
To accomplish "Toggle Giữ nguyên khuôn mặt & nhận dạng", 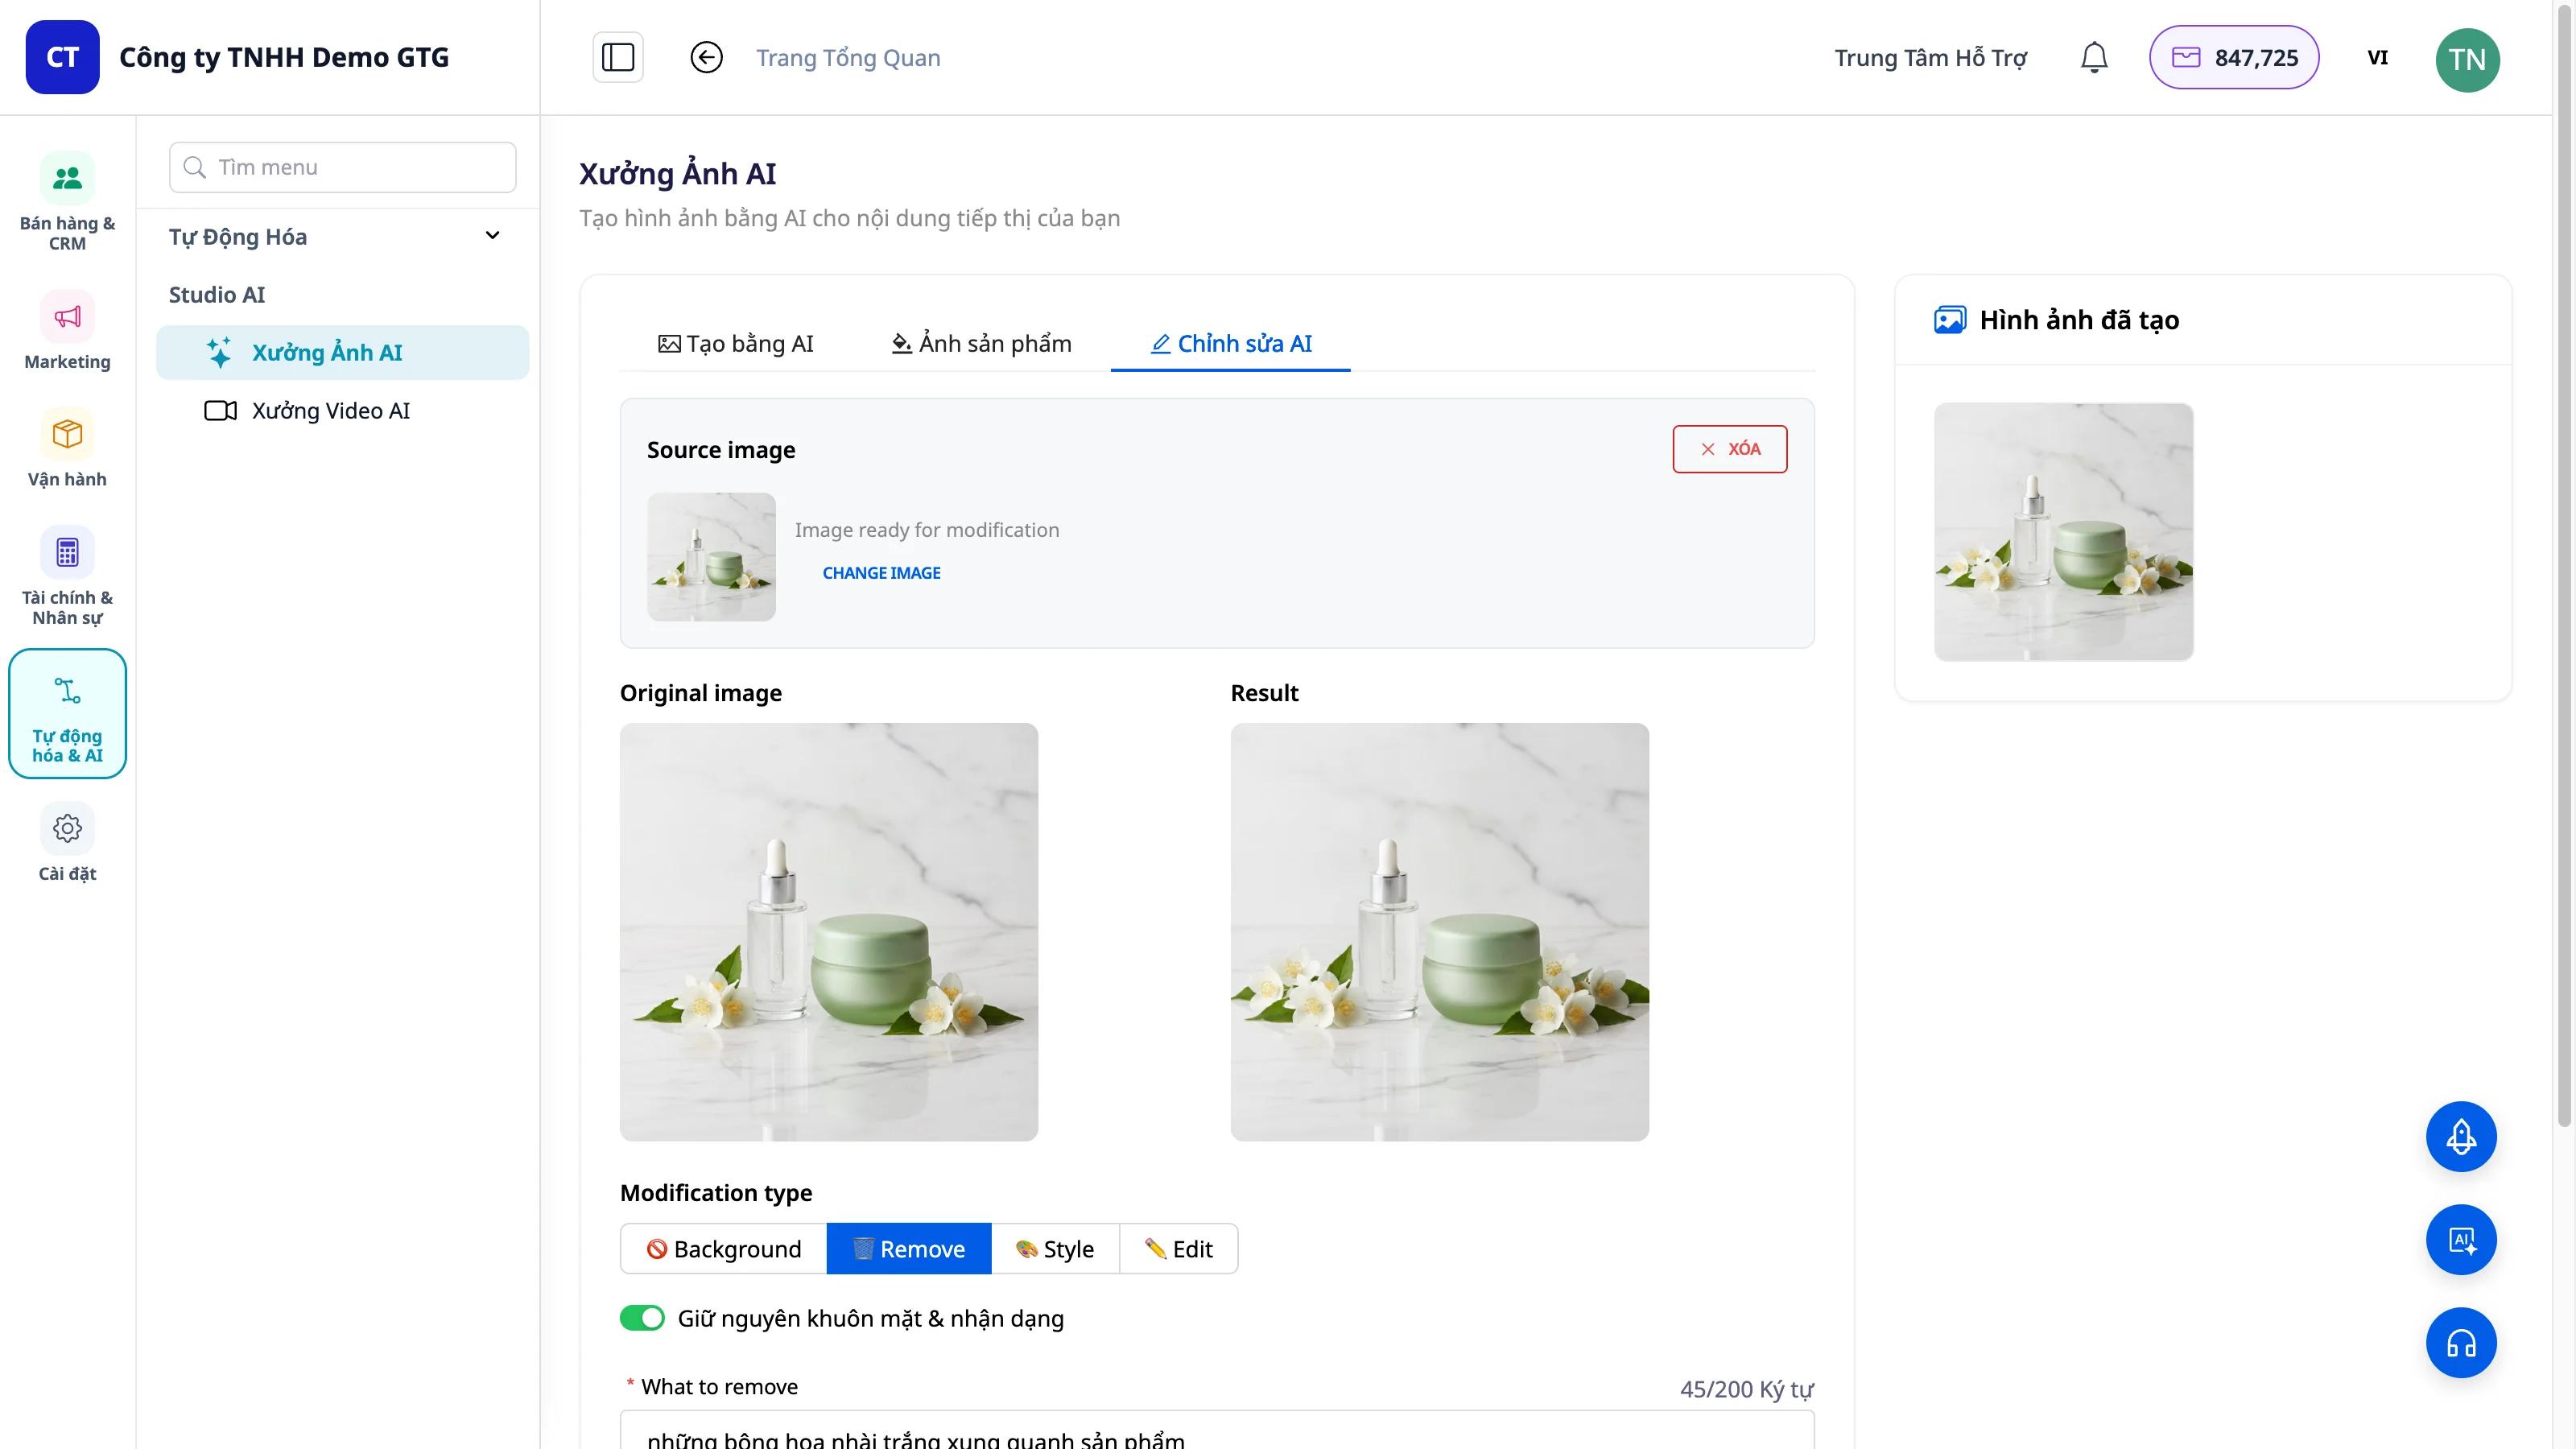I will 642,1318.
